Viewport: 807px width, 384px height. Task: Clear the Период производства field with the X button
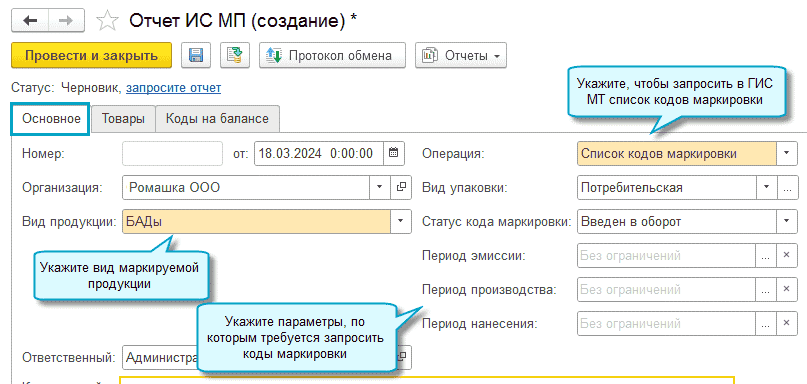[x=786, y=289]
